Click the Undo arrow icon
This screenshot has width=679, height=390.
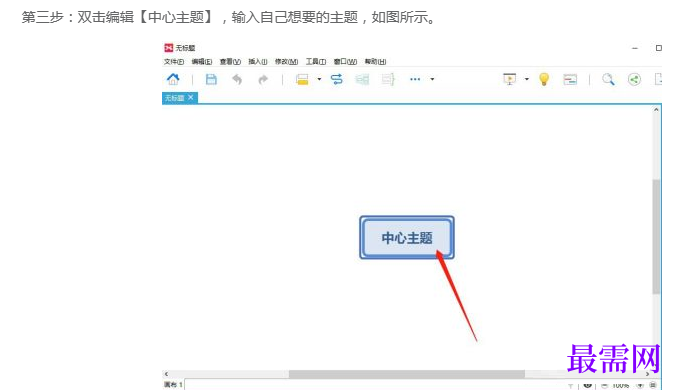pyautogui.click(x=237, y=79)
